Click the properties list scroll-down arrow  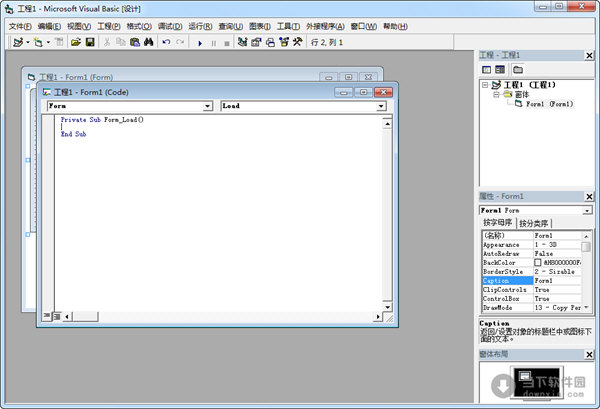[586, 308]
